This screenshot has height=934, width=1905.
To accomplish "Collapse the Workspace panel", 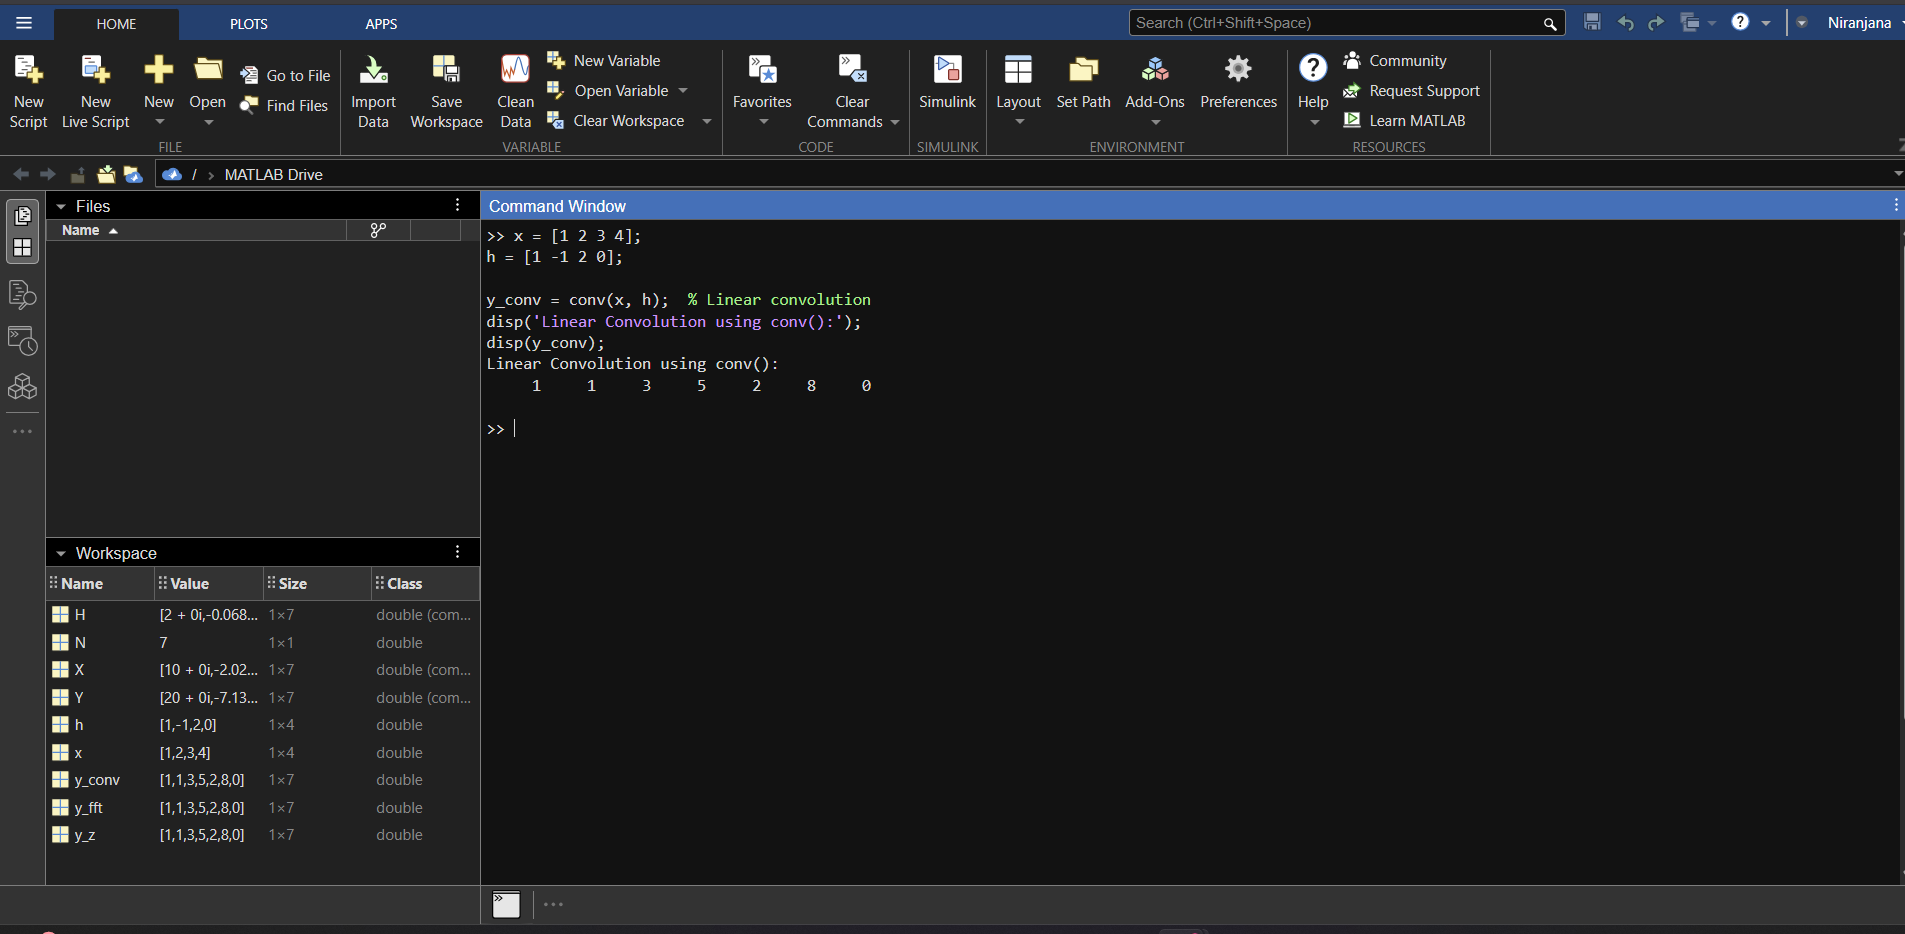I will point(61,554).
